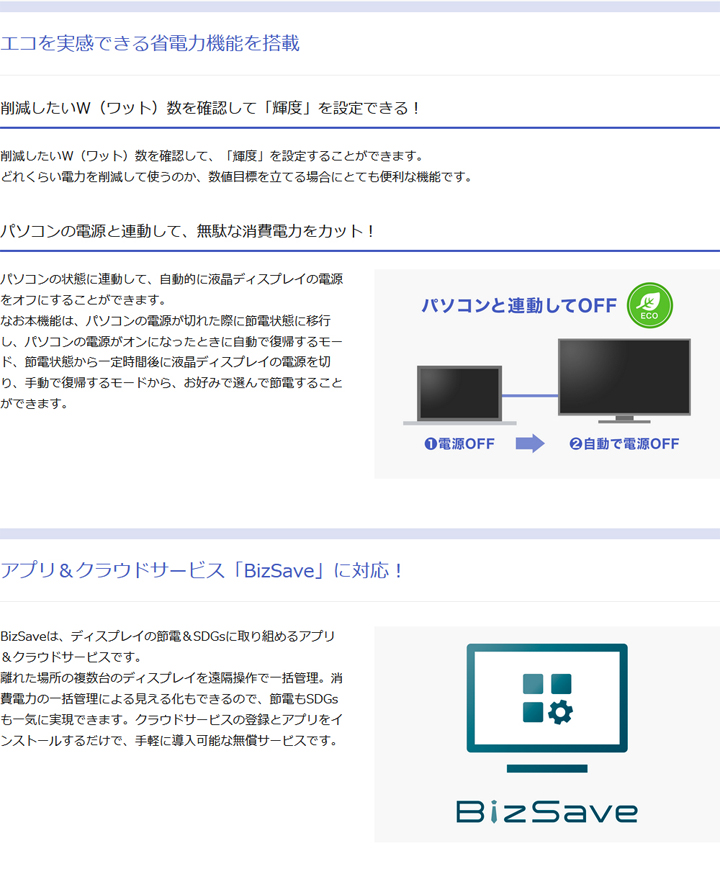Viewport: 720px width, 891px height.
Task: Click the large monitor illustration in the diagram
Action: pyautogui.click(x=624, y=378)
